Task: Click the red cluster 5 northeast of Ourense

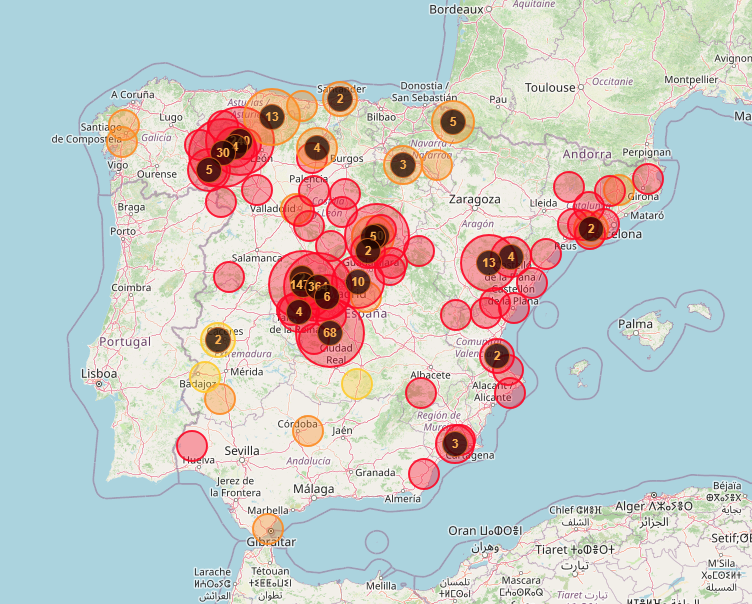Action: pos(209,169)
